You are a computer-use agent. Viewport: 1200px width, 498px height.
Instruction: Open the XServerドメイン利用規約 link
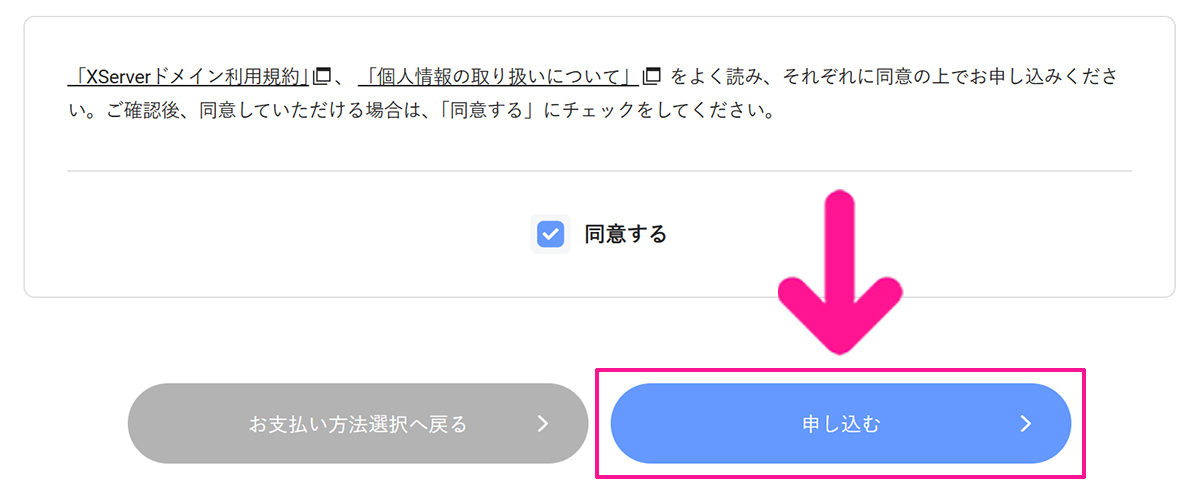(x=189, y=76)
